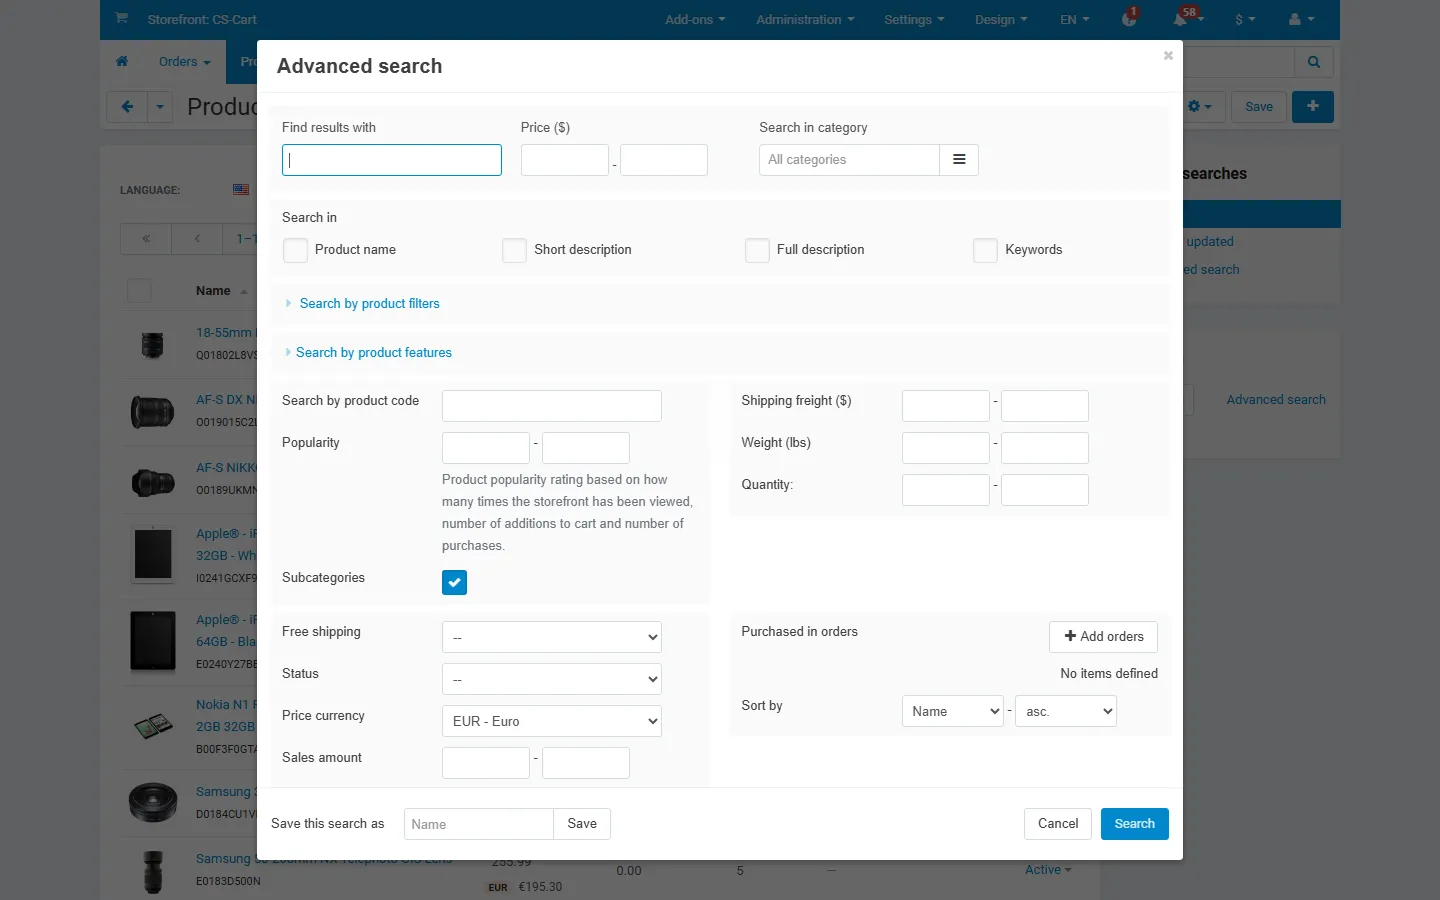This screenshot has width=1440, height=900.
Task: Click the back arrow beside the Products title
Action: pos(127,107)
